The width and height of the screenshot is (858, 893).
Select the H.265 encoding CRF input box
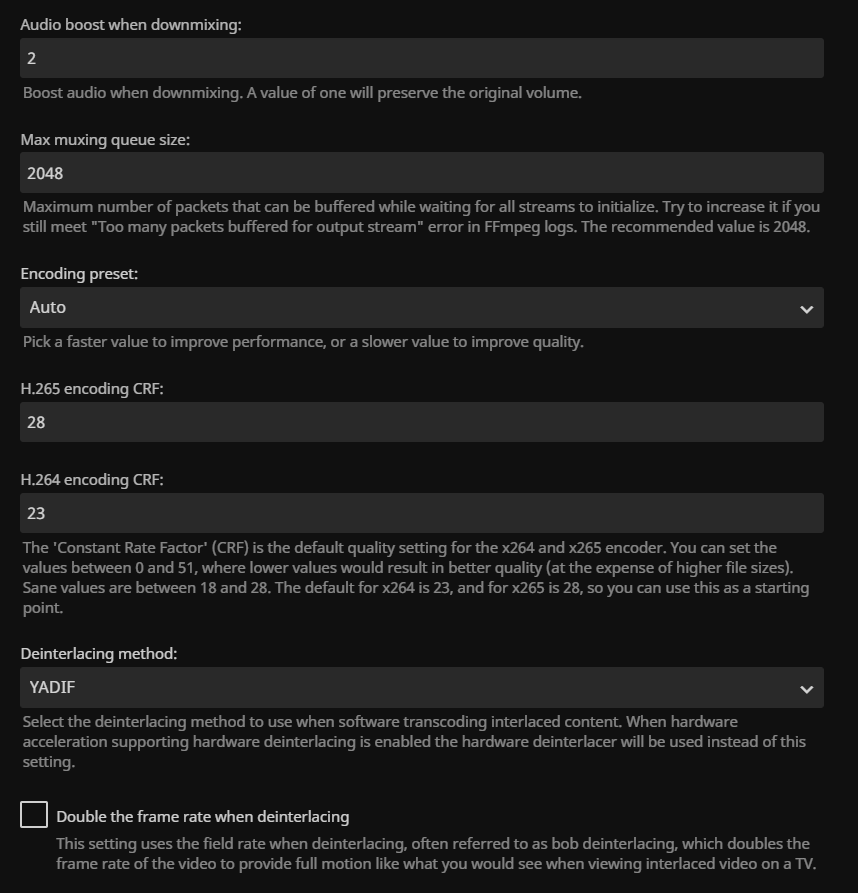tap(421, 422)
